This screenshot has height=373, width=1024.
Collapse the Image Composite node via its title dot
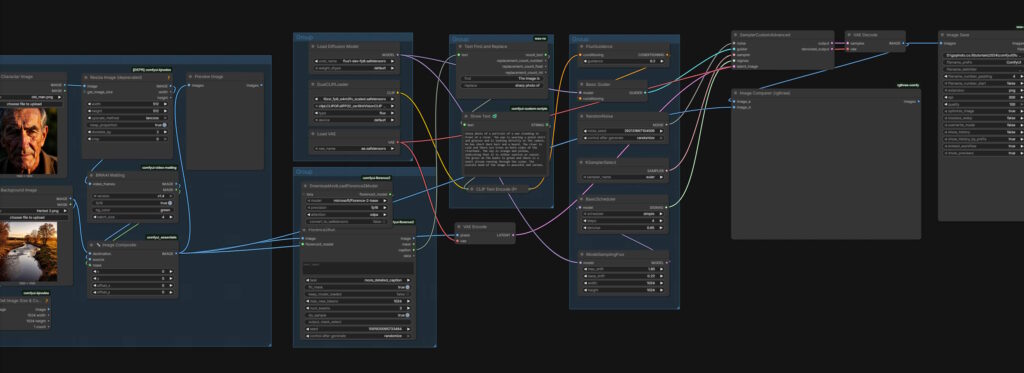(92, 245)
